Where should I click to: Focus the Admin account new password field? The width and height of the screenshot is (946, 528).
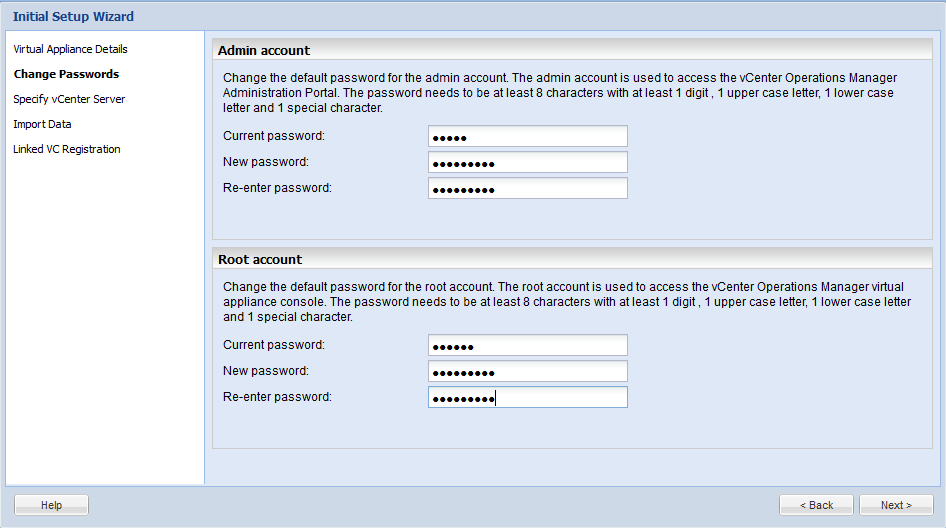tap(527, 163)
